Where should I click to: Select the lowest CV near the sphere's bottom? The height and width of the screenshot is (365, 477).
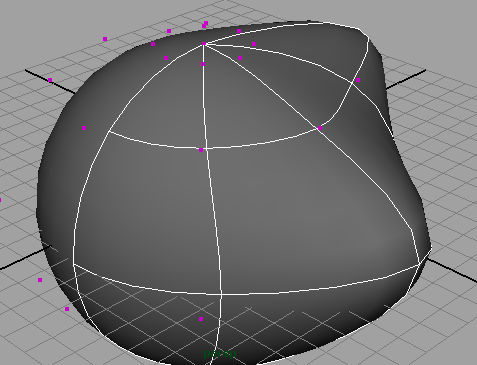(x=201, y=319)
